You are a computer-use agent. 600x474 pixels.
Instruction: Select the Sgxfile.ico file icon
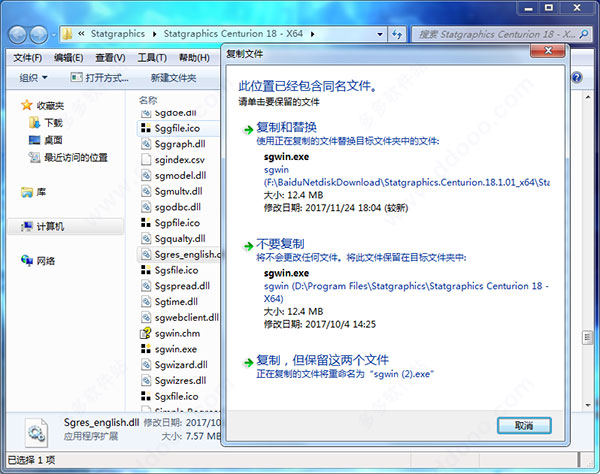pyautogui.click(x=146, y=396)
